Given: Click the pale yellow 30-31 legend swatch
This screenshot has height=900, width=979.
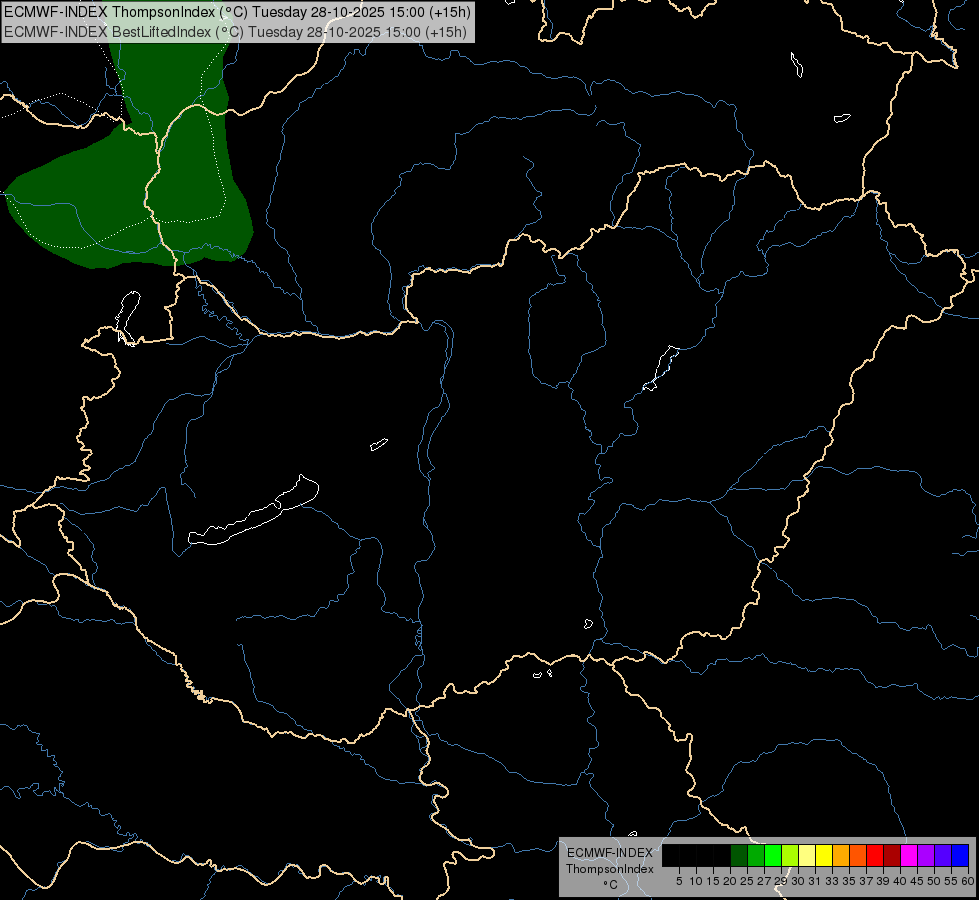Looking at the screenshot, I should pyautogui.click(x=807, y=855).
